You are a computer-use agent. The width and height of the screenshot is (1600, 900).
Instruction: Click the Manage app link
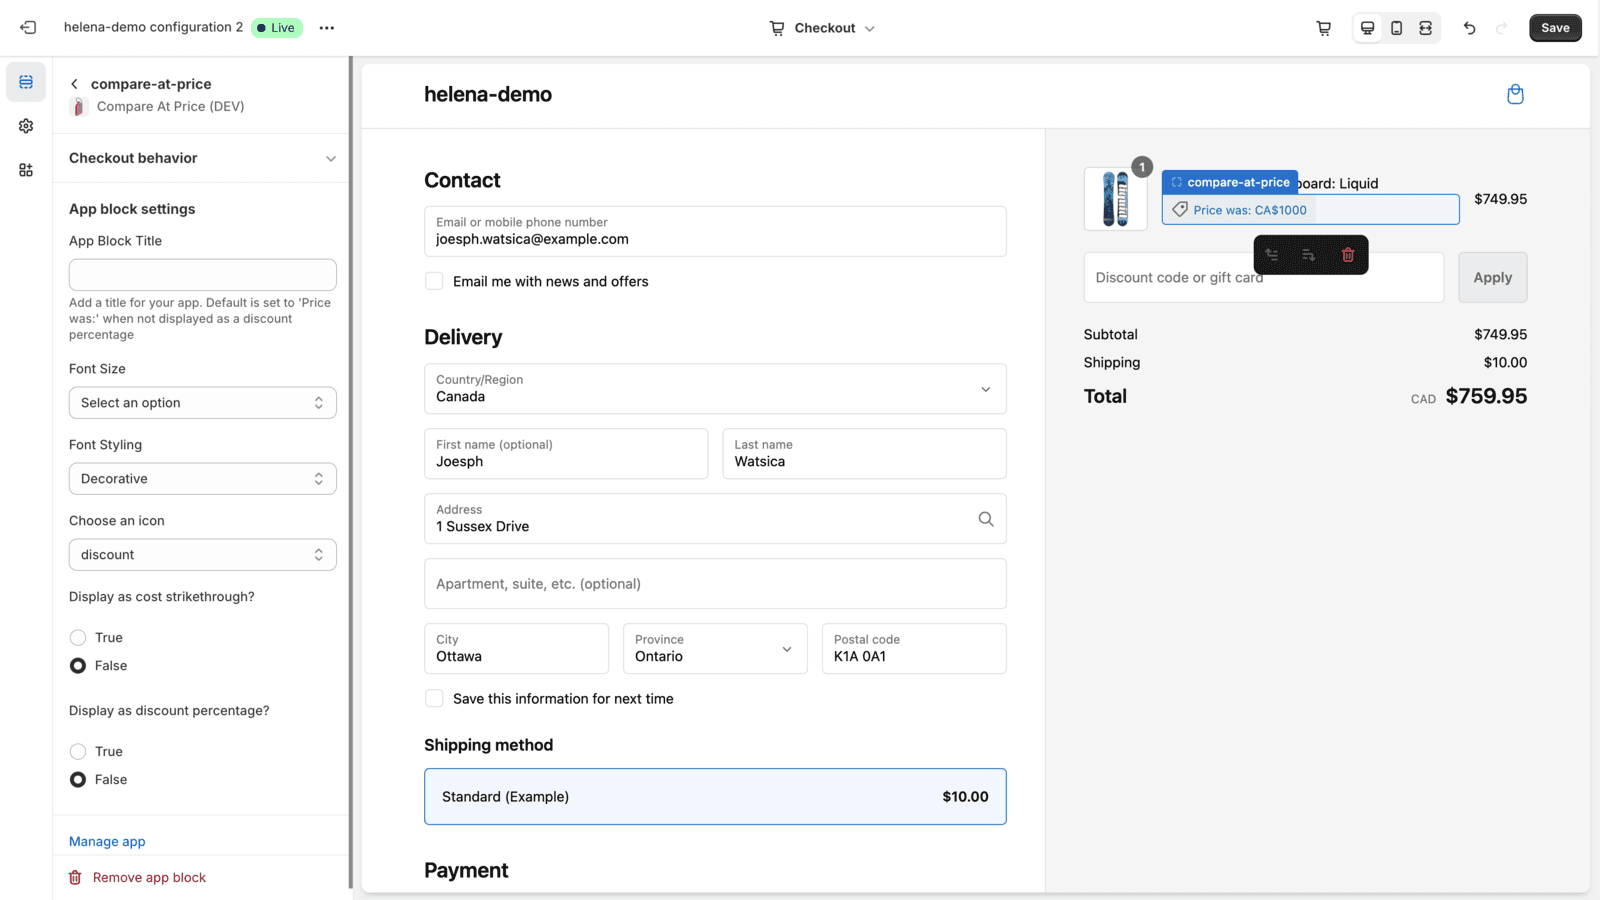(106, 841)
